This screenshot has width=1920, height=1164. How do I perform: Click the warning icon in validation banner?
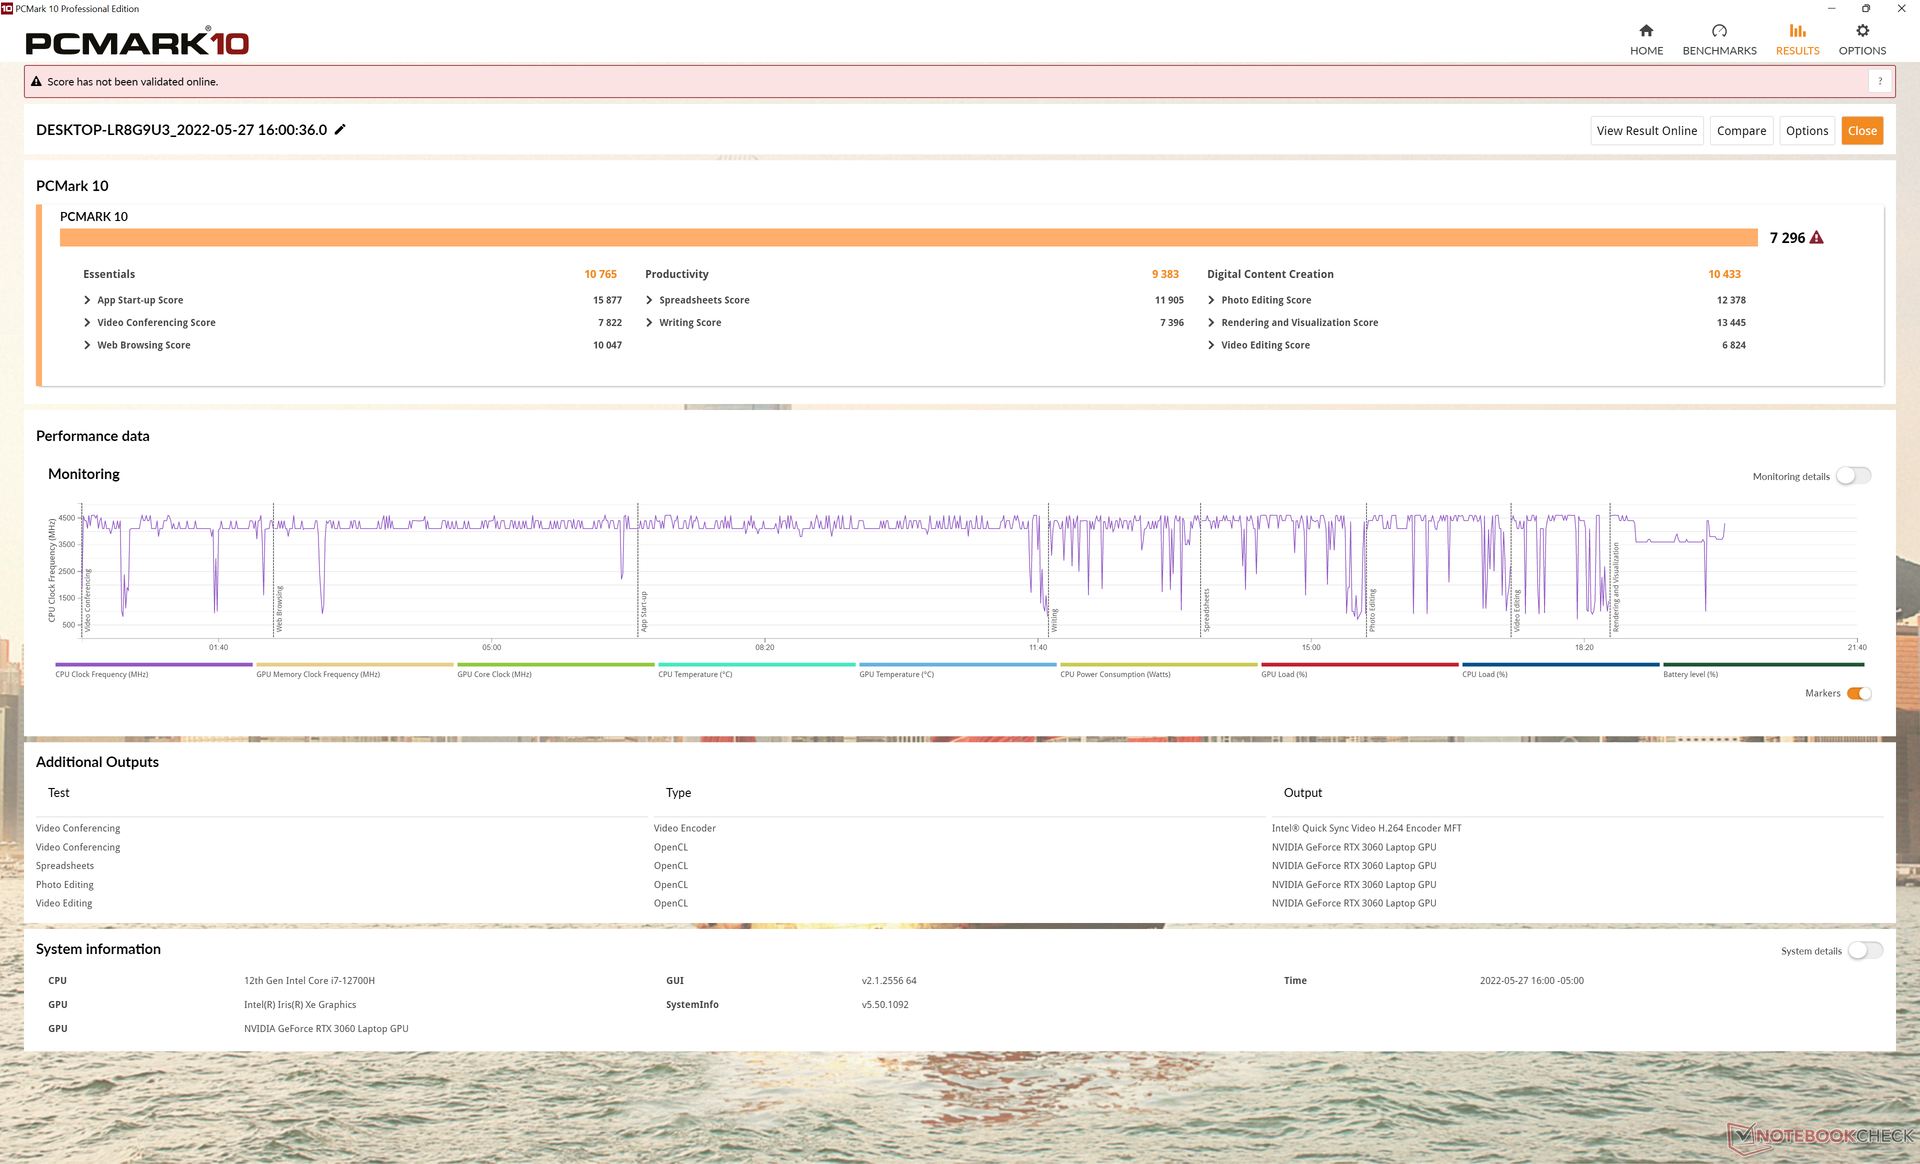(x=36, y=82)
